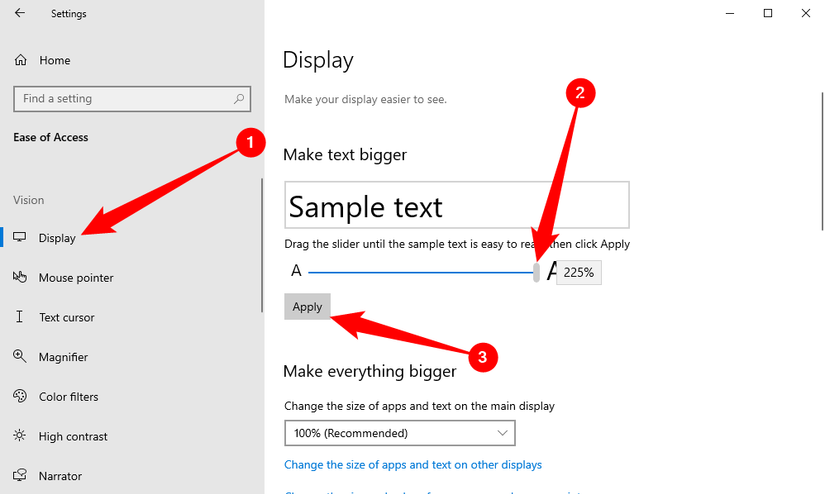Select the Color filters palette icon
This screenshot has height=494, width=825.
(19, 396)
